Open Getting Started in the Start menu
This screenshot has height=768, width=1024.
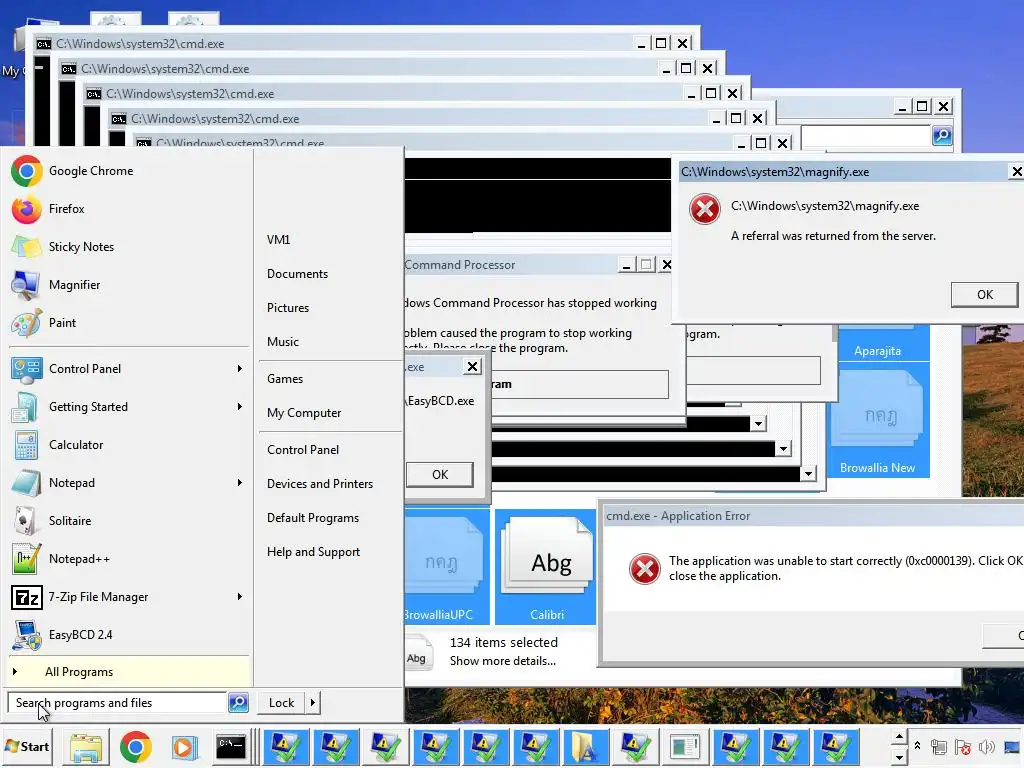(129, 407)
